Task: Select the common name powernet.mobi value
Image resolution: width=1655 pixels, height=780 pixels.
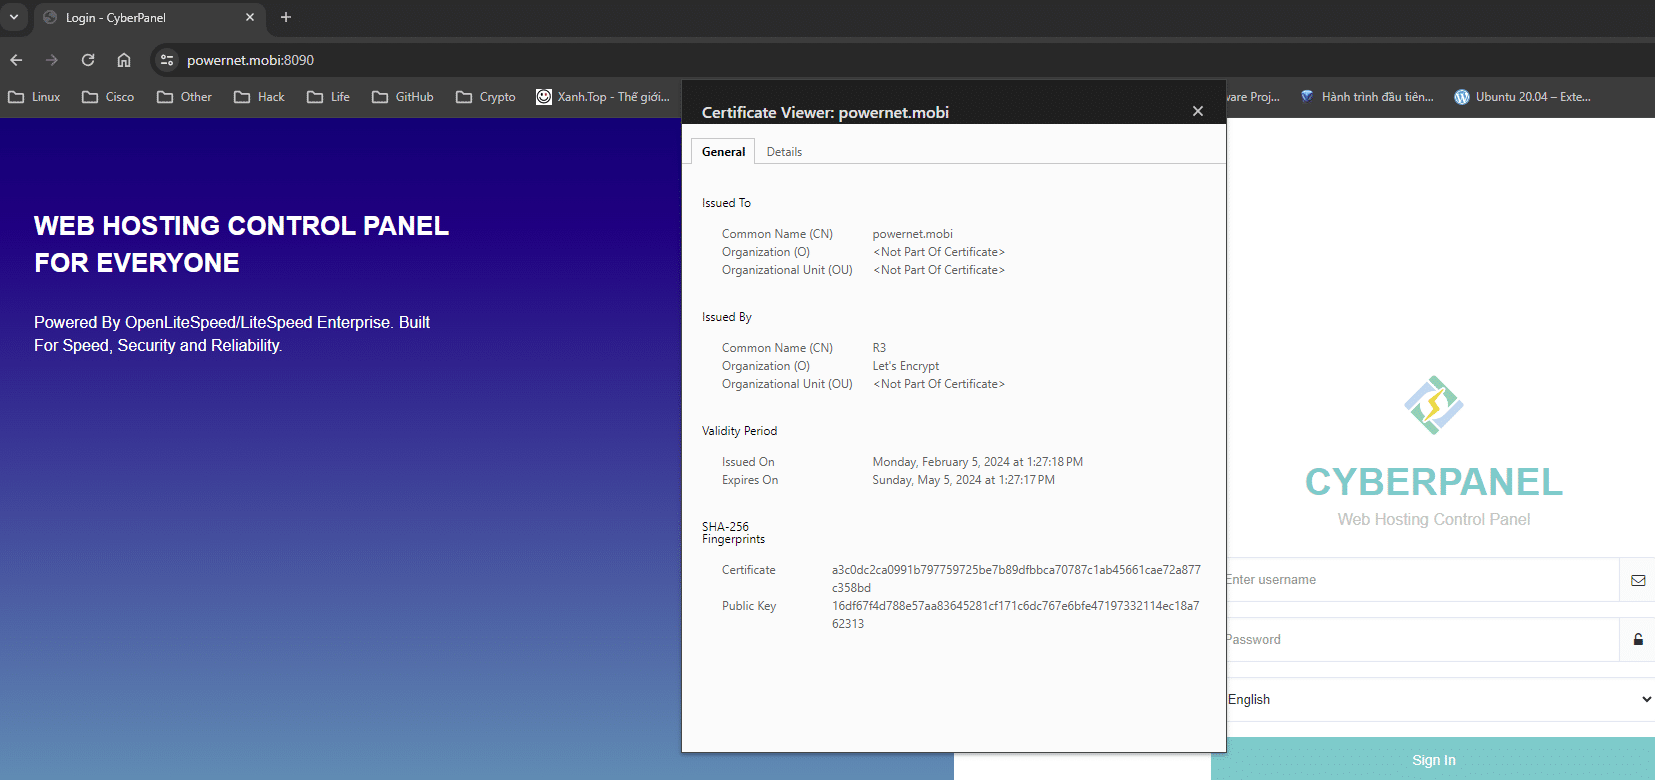Action: coord(912,234)
